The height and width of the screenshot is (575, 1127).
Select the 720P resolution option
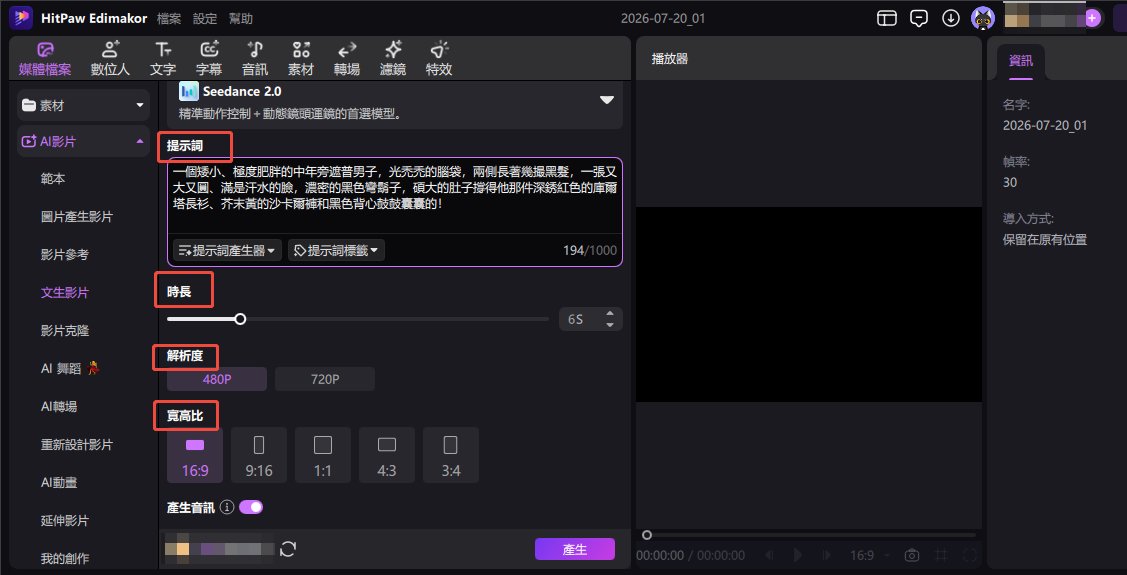tap(325, 379)
